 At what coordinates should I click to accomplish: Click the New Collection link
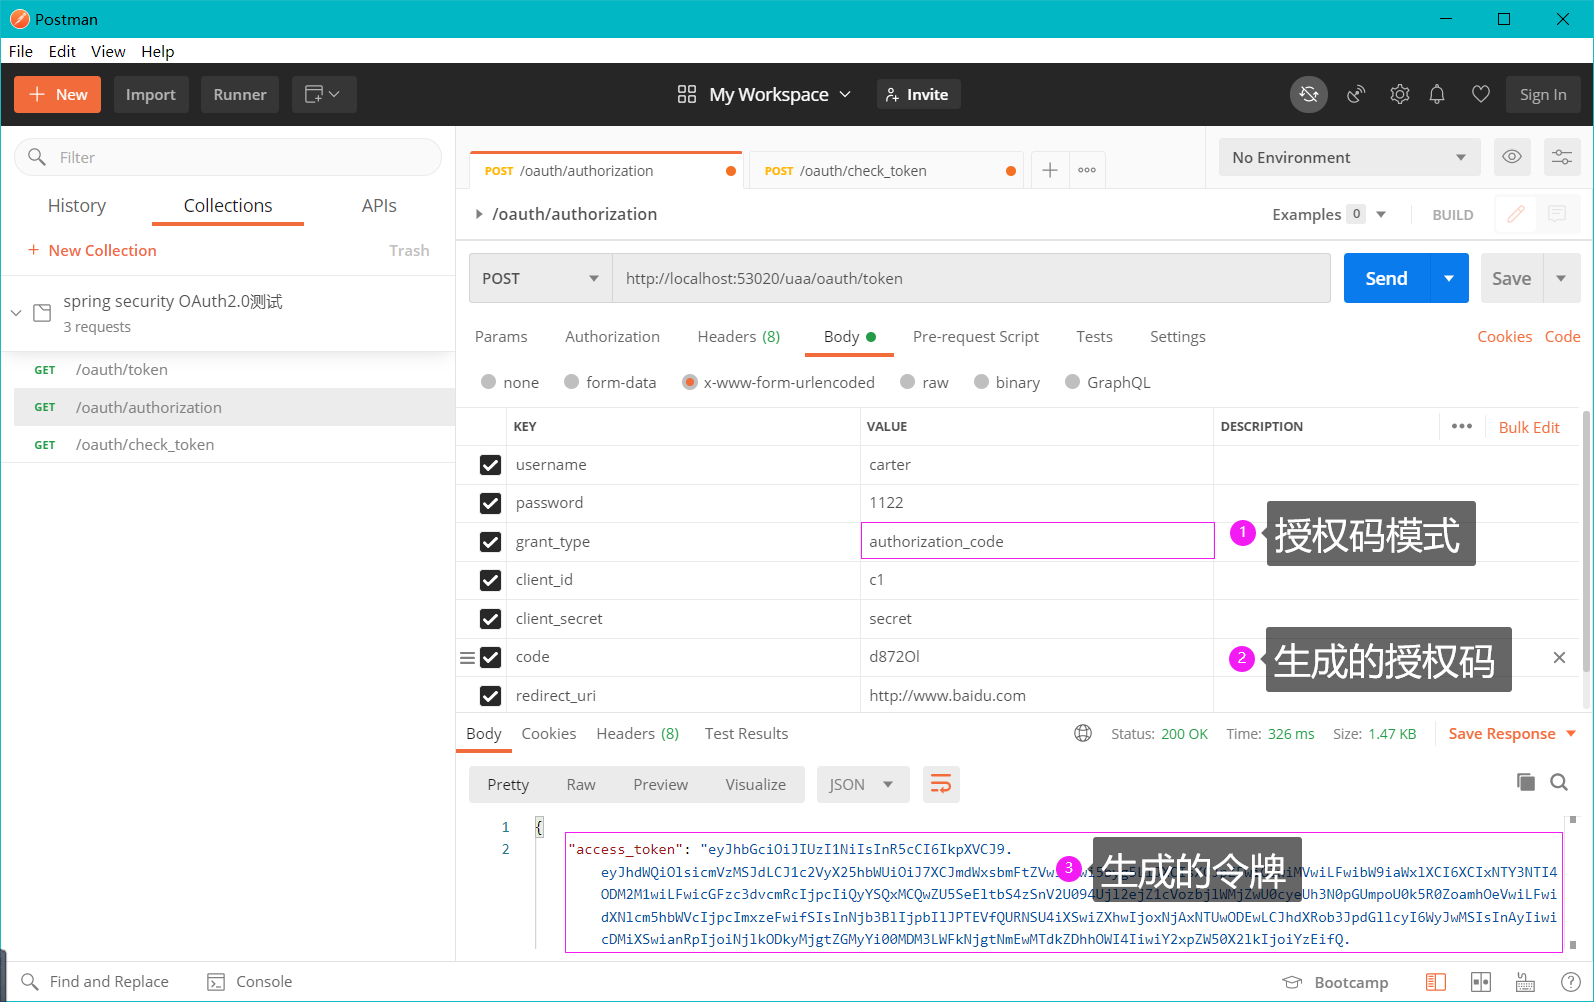click(x=92, y=250)
